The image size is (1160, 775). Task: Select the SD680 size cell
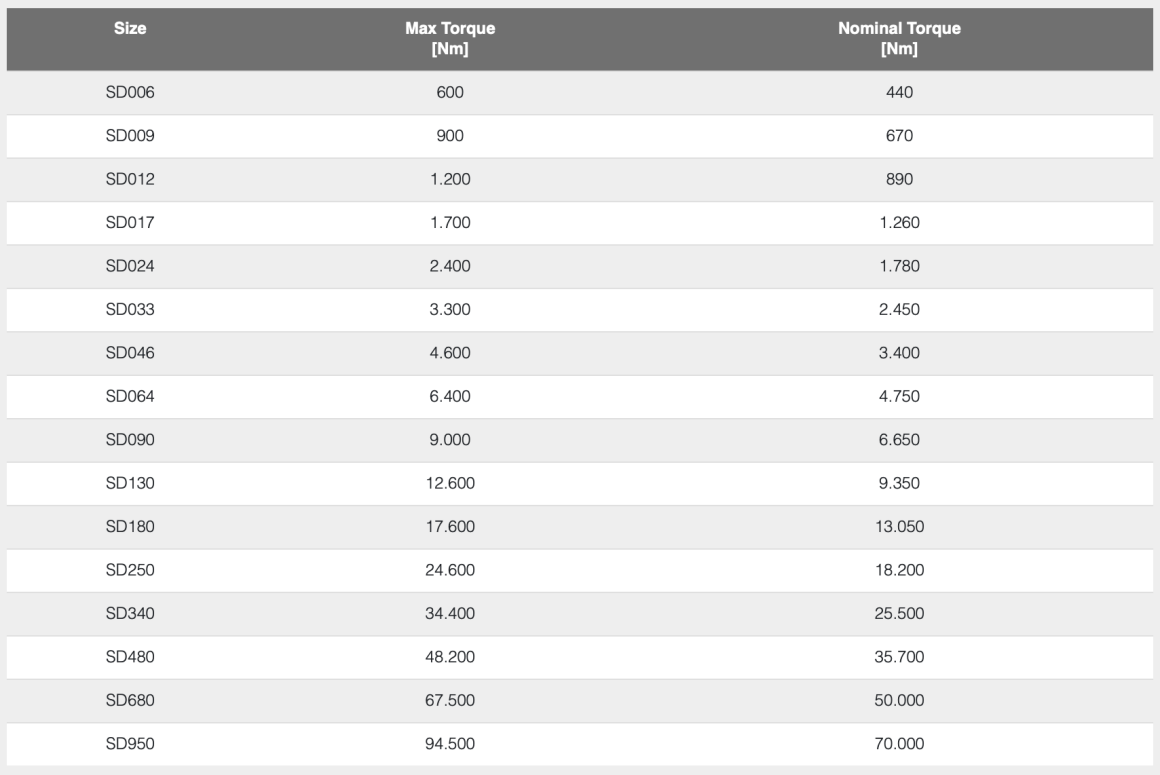click(131, 700)
